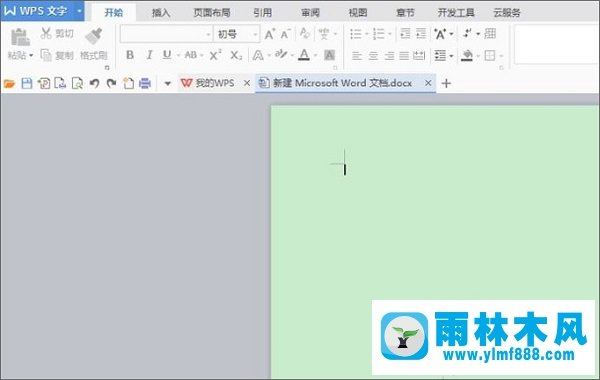Viewport: 600px width, 380px height.
Task: Decrease font size with A- icon
Action: 285,34
